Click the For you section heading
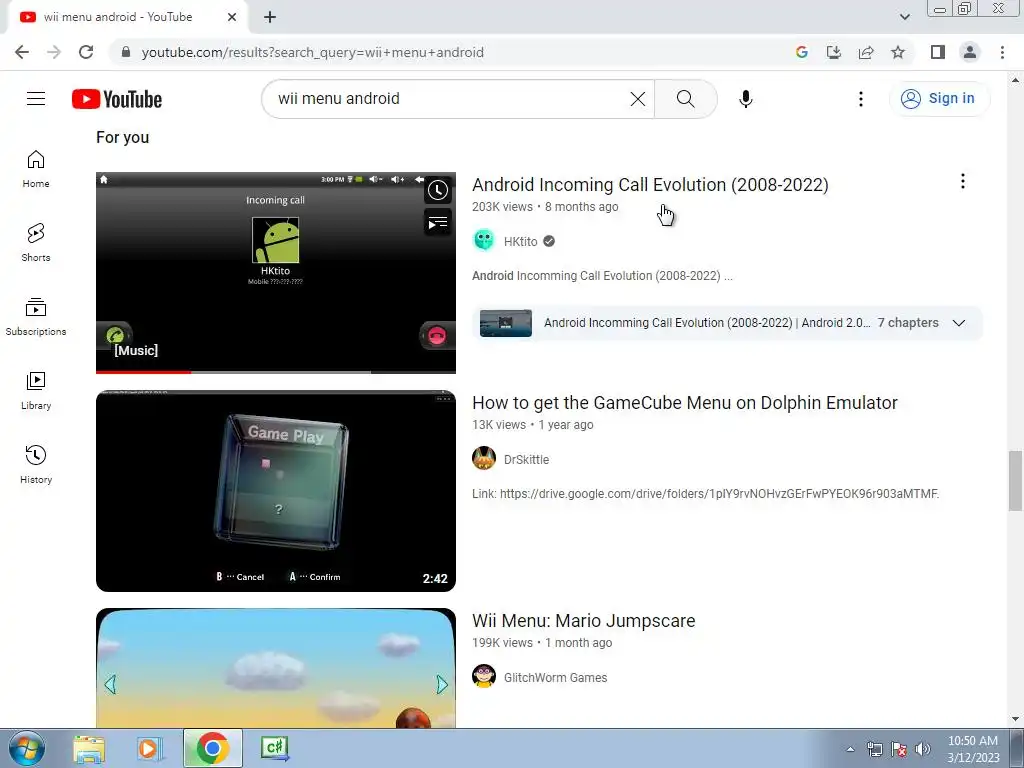 123,137
